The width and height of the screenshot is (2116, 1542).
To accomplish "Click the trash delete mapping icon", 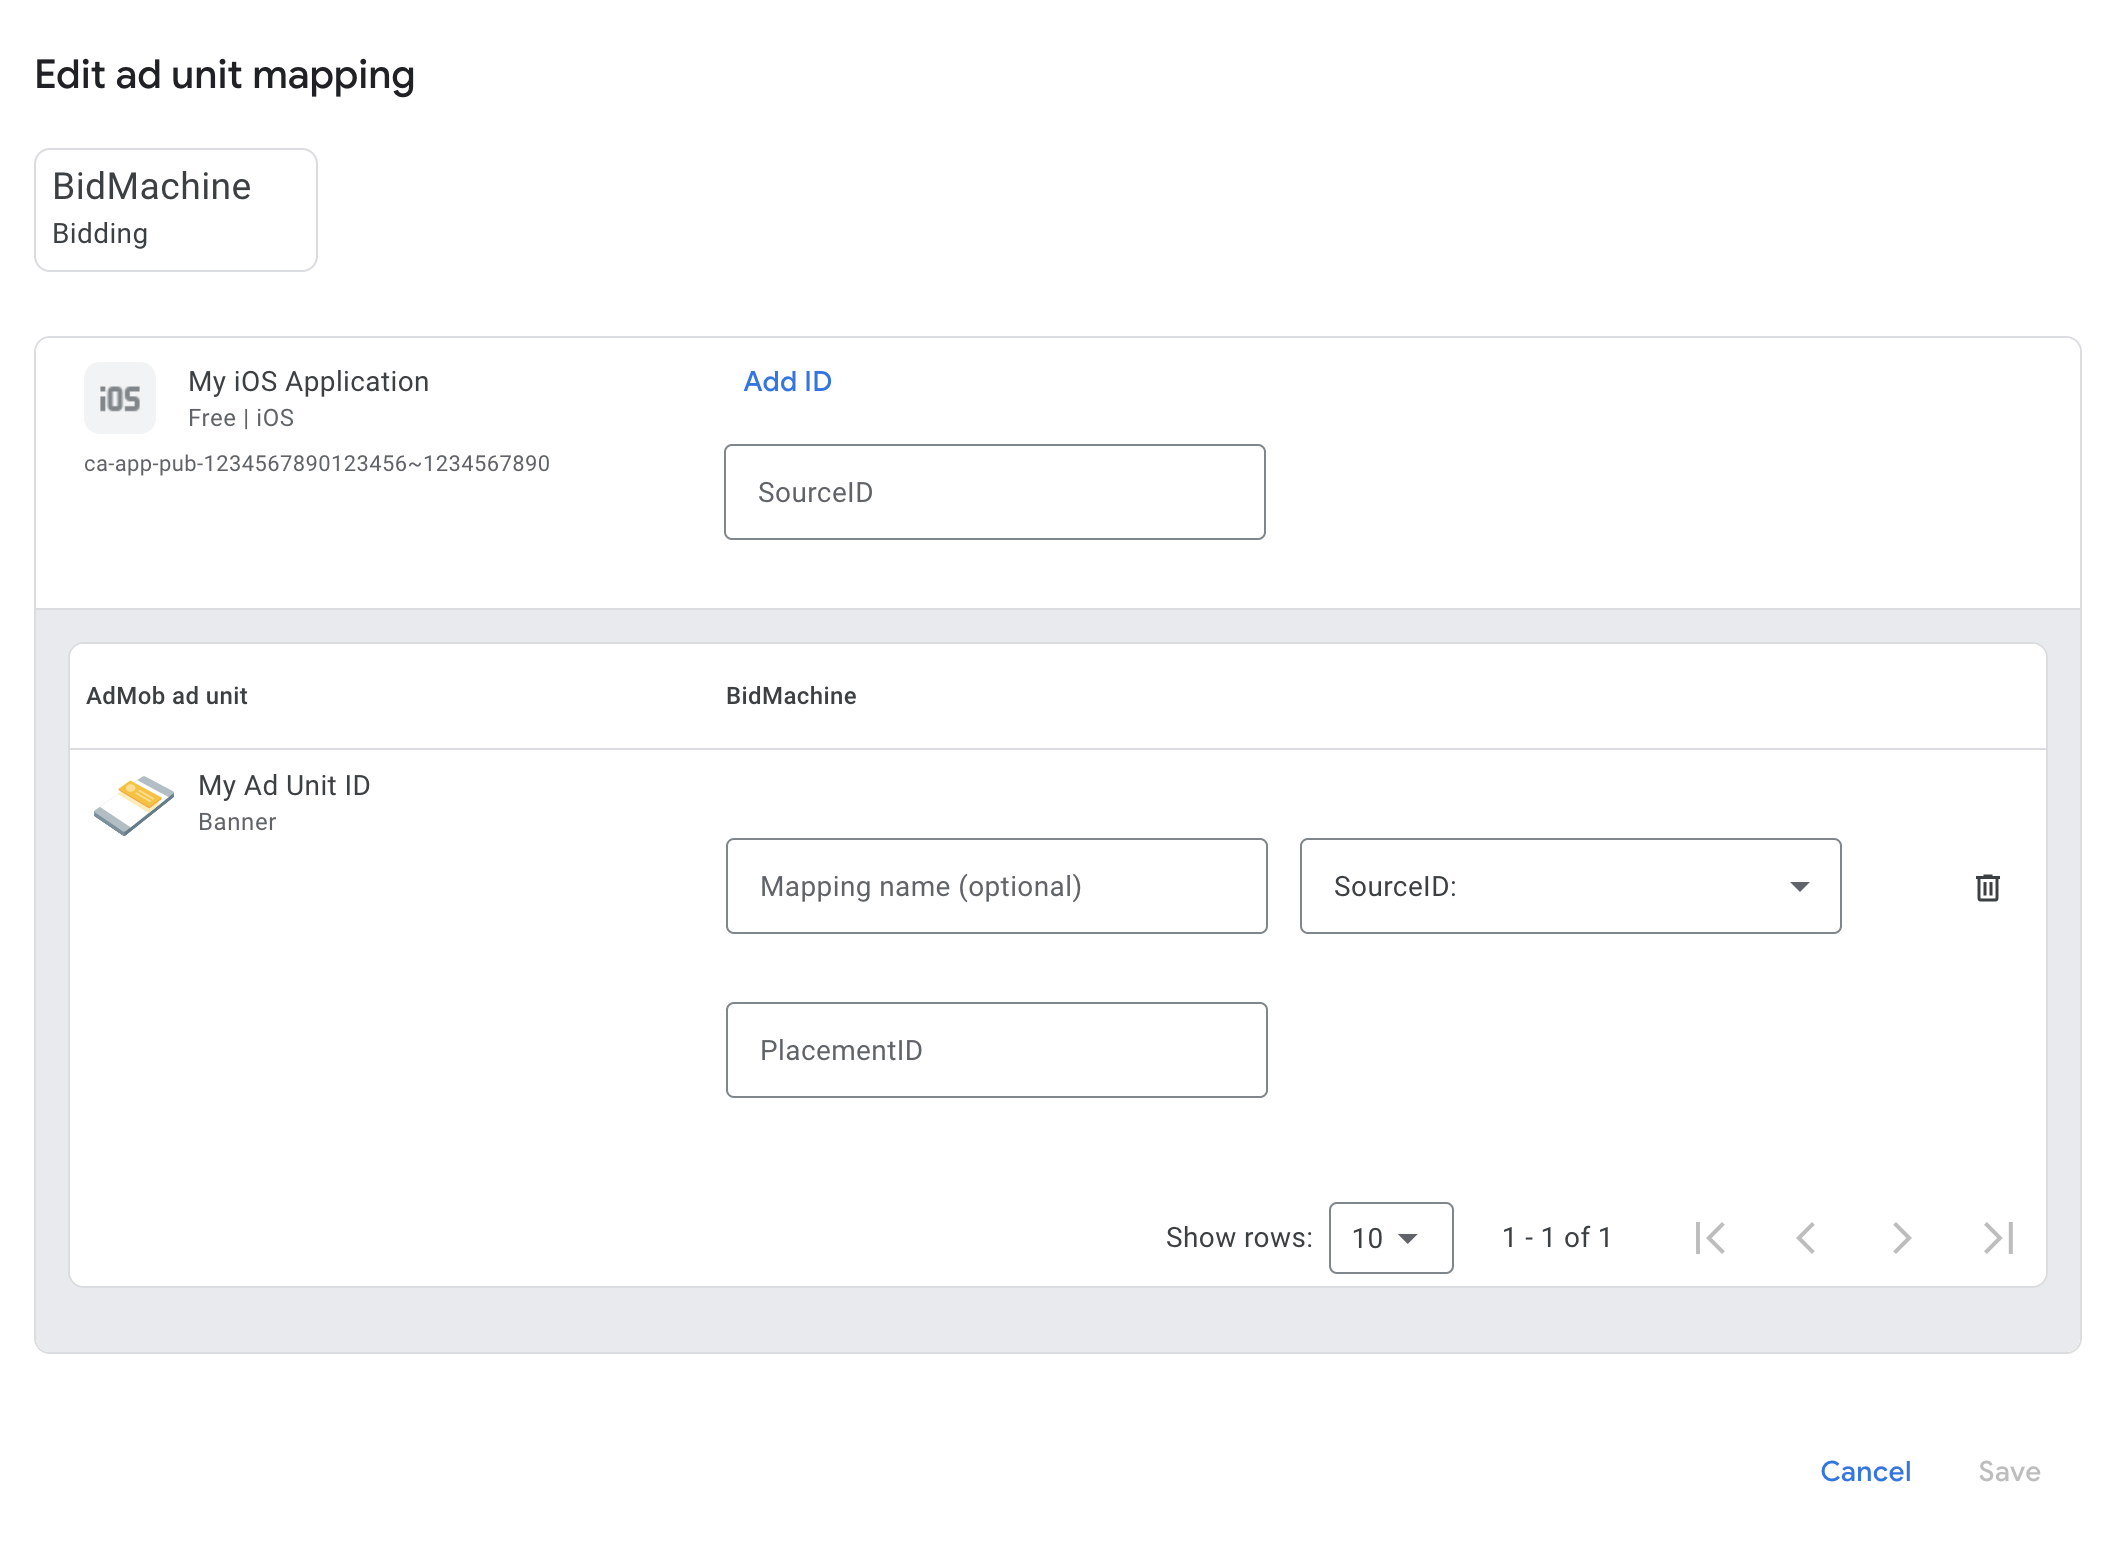I will coord(1987,887).
